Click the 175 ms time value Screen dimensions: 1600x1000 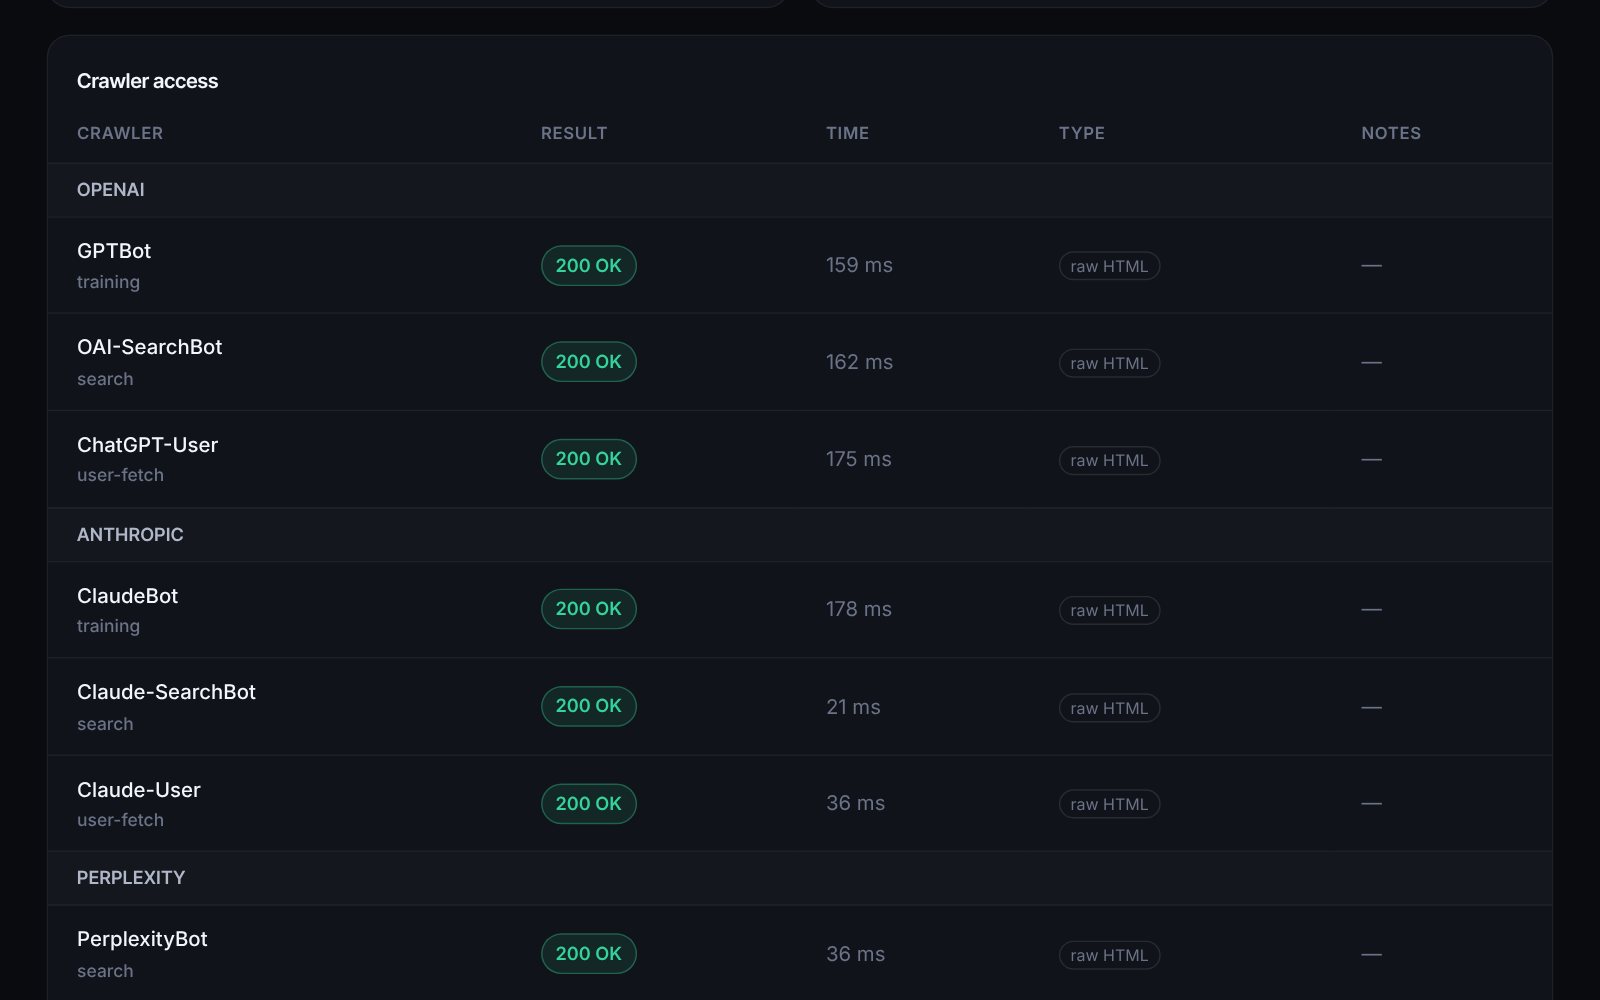(858, 459)
